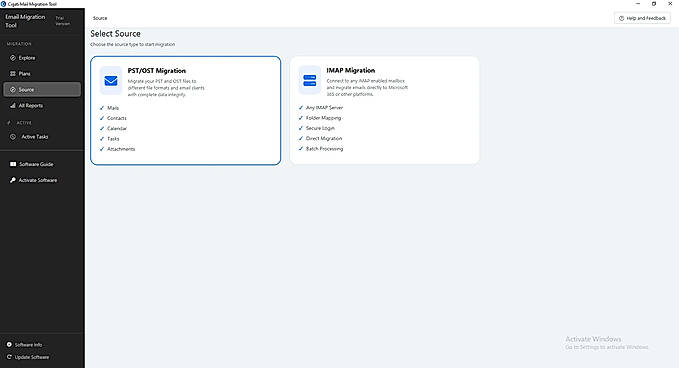Open Plans in the sidebar

[42, 74]
